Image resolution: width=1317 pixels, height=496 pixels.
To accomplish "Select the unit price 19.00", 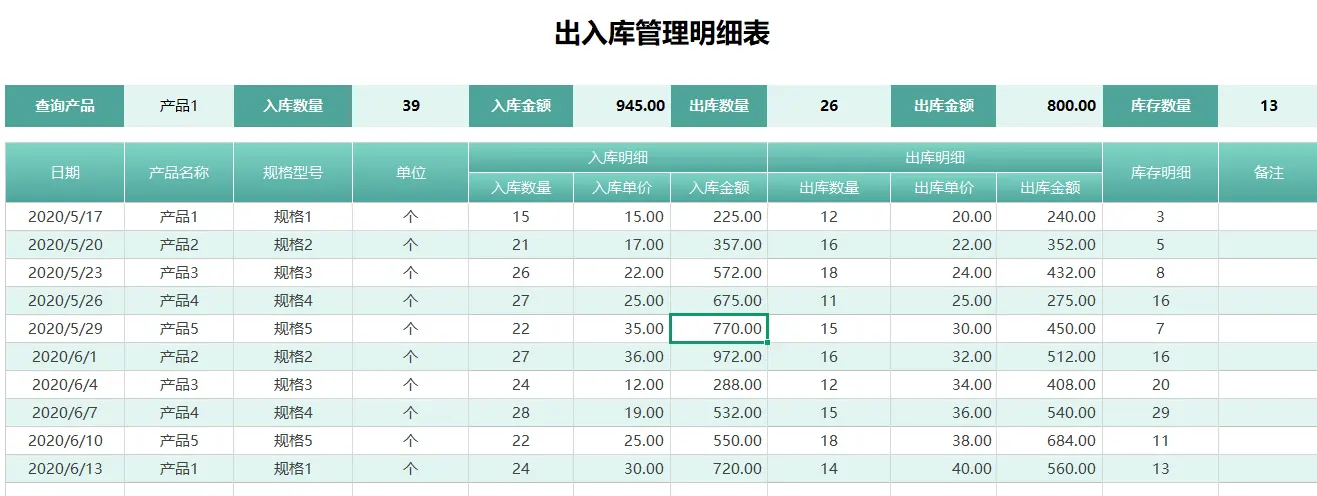I will pos(622,412).
